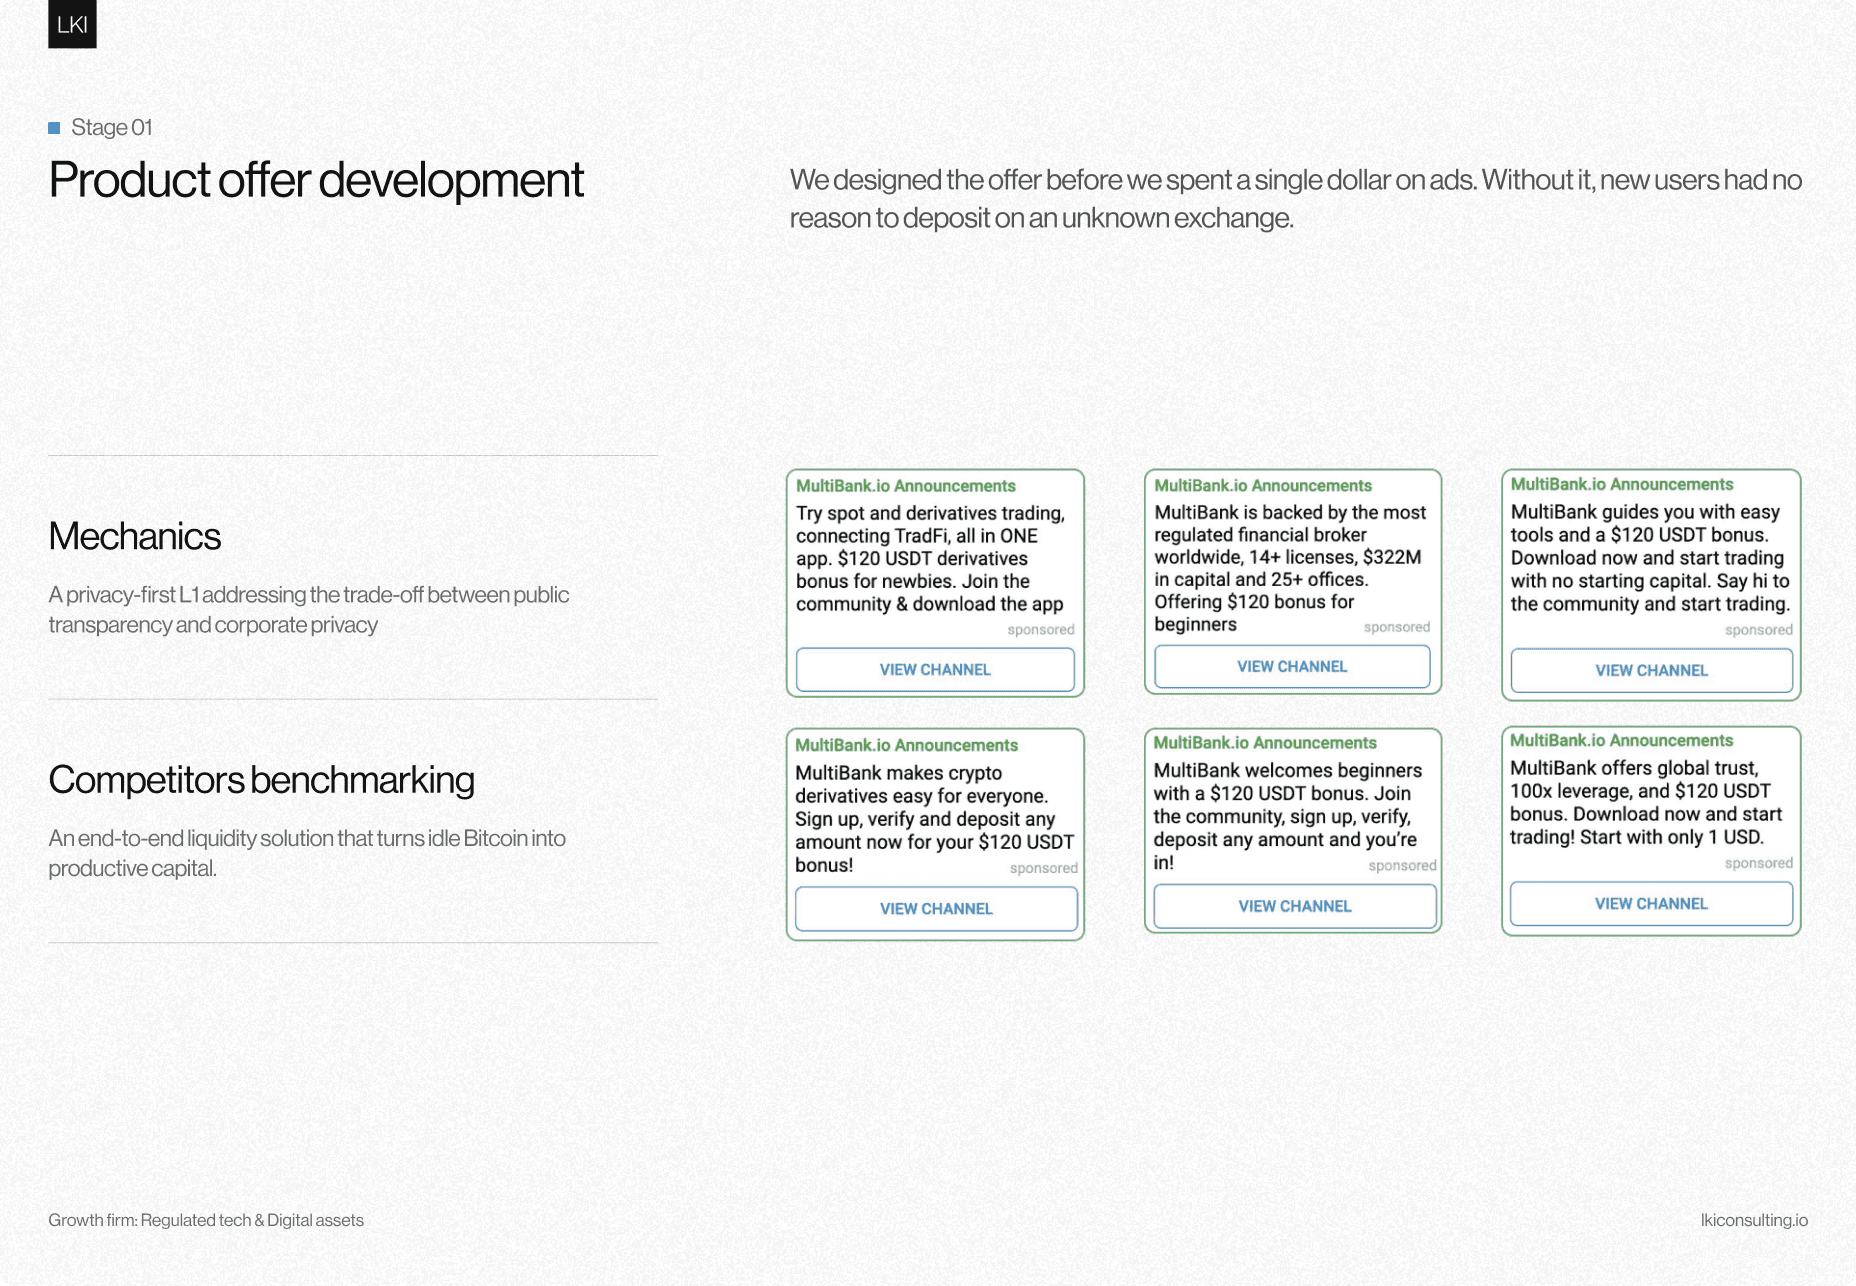This screenshot has height=1286, width=1856.
Task: Click the 'MultiBank is backed by the most' ad text
Action: point(1290,568)
